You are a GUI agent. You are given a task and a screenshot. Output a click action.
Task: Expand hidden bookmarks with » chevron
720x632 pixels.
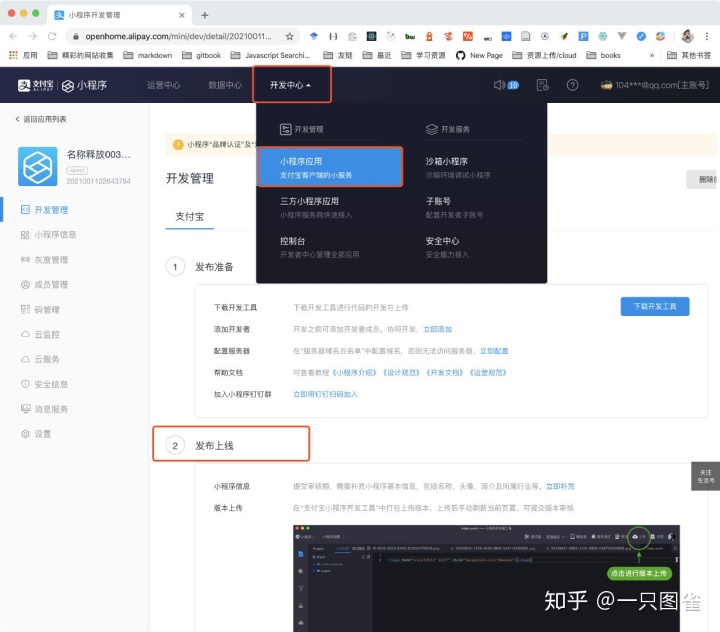(652, 55)
